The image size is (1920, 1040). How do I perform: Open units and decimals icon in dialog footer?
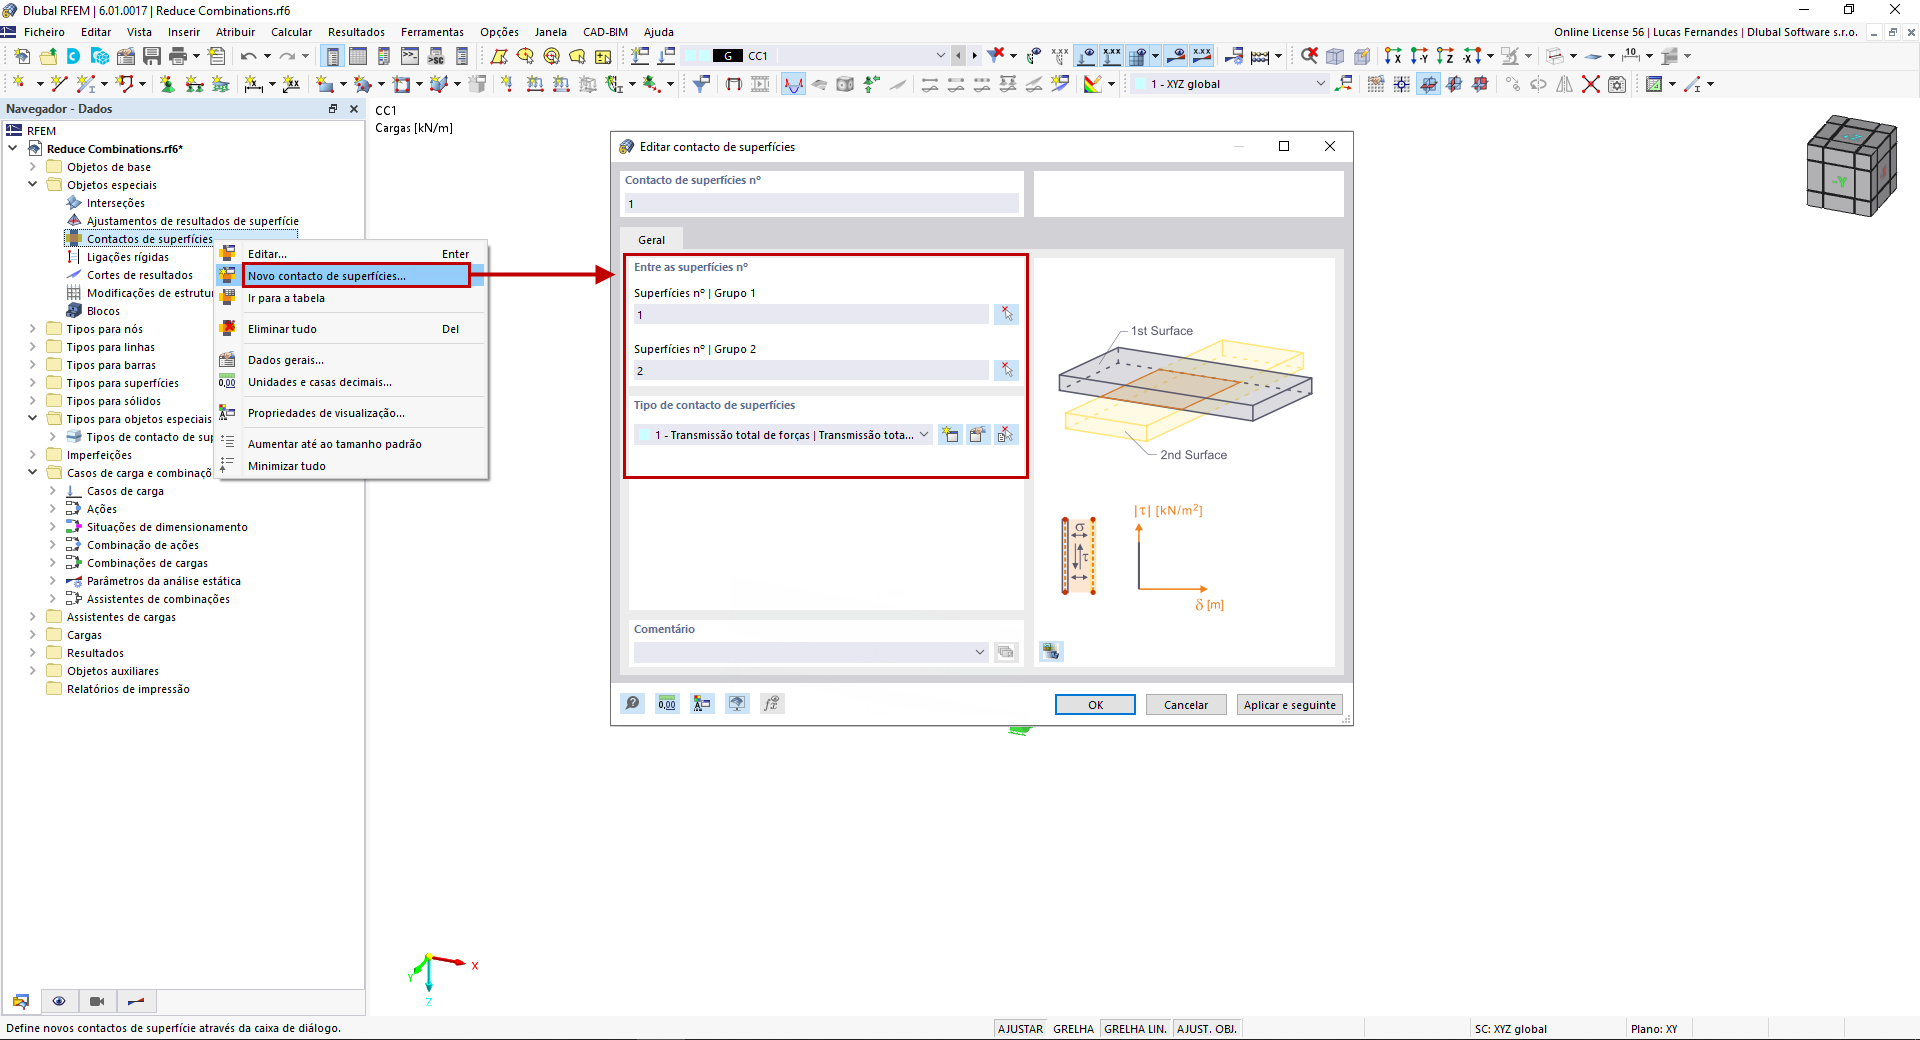(x=667, y=704)
